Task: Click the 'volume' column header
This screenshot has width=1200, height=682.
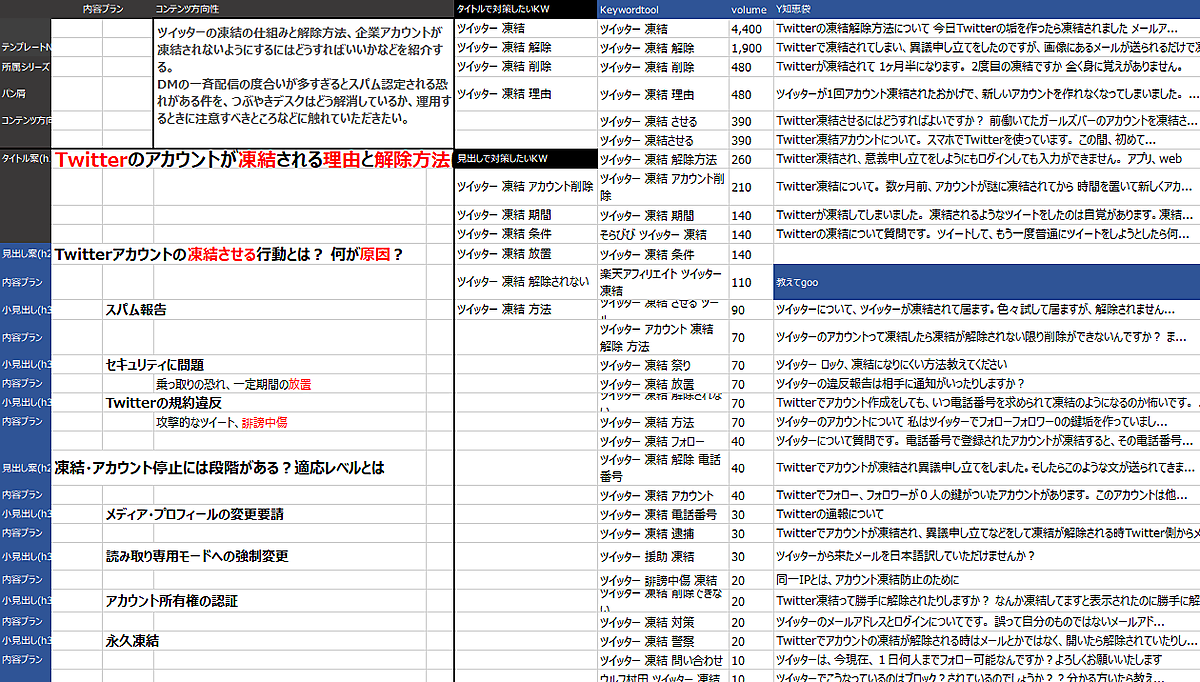Action: coord(749,9)
